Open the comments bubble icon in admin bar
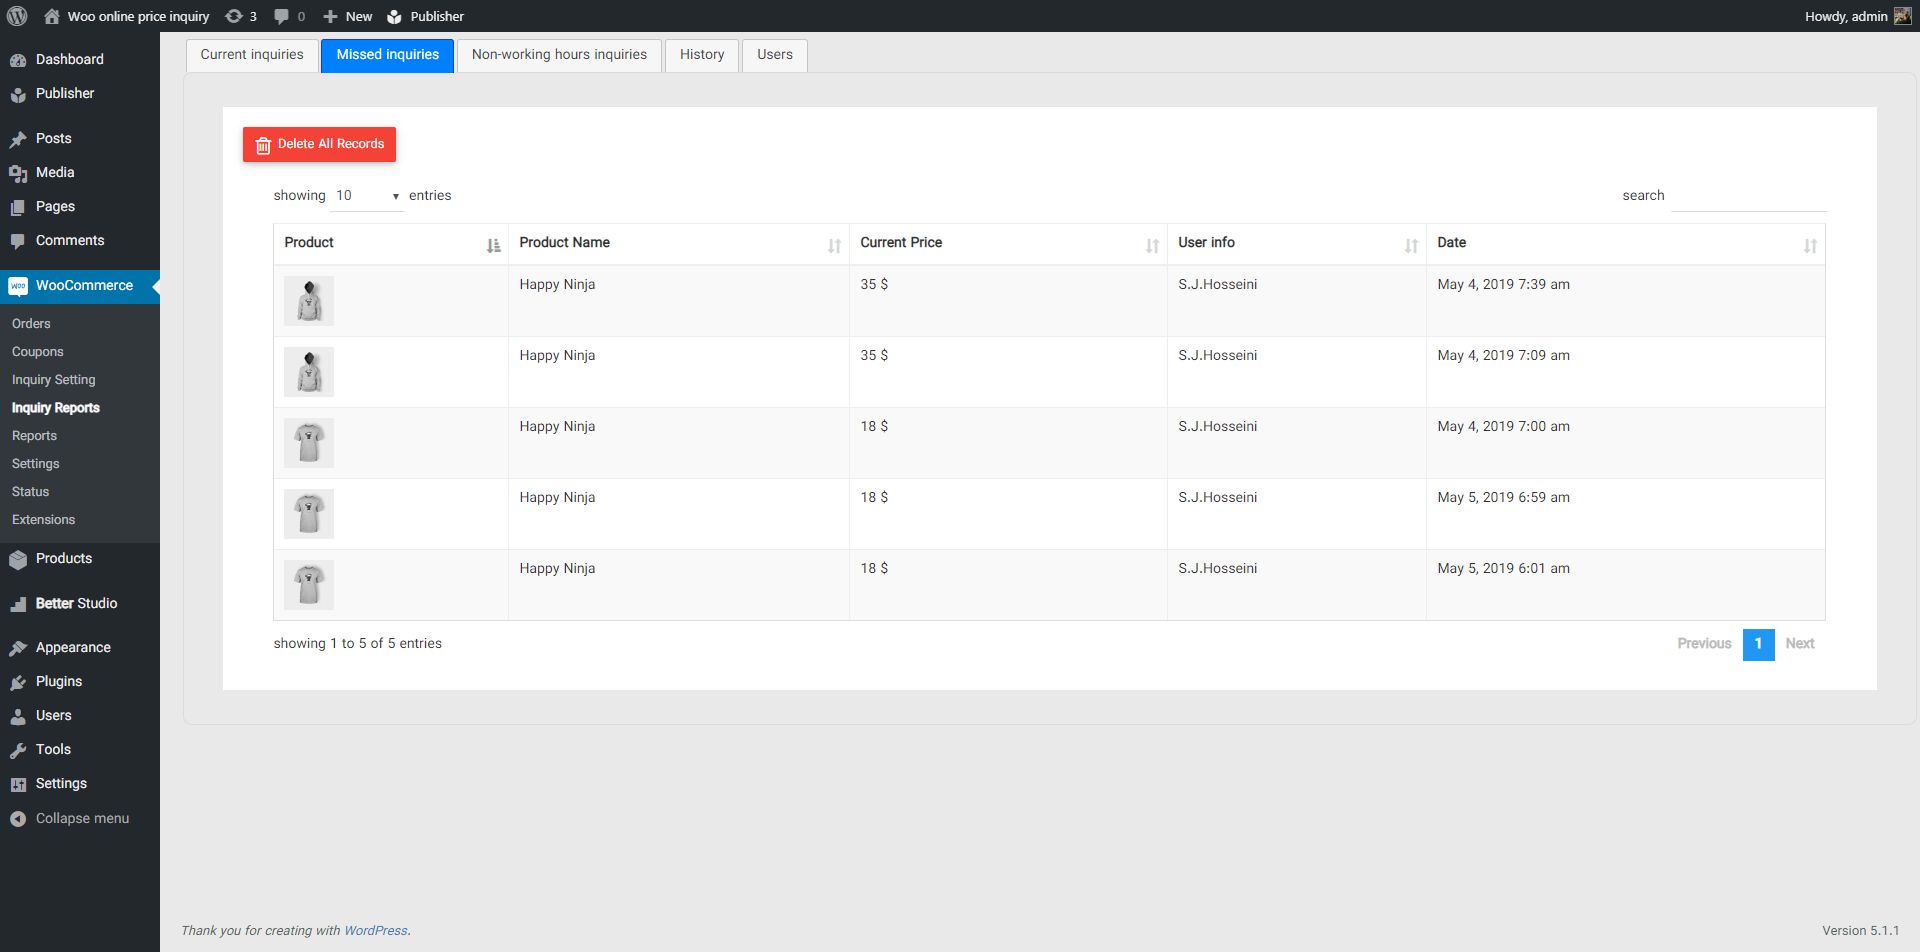Screen dimensions: 1920x952 [281, 16]
